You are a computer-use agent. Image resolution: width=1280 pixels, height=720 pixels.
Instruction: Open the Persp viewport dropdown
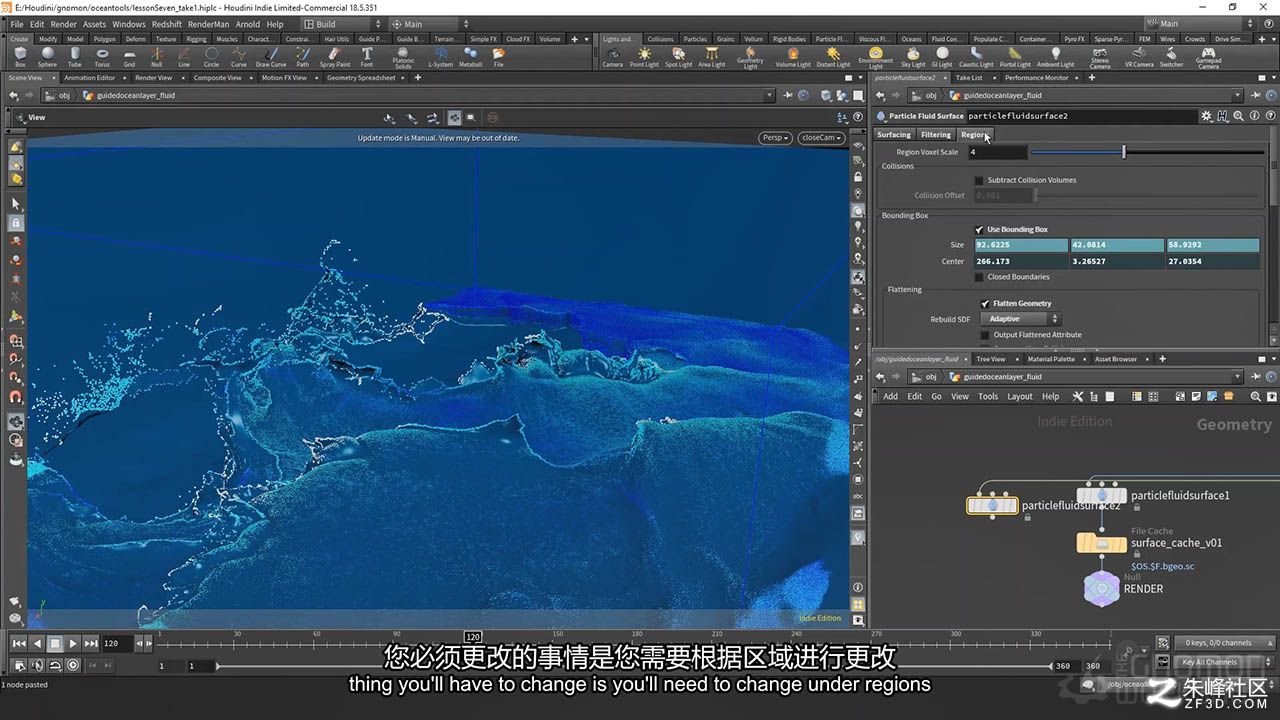(x=774, y=138)
